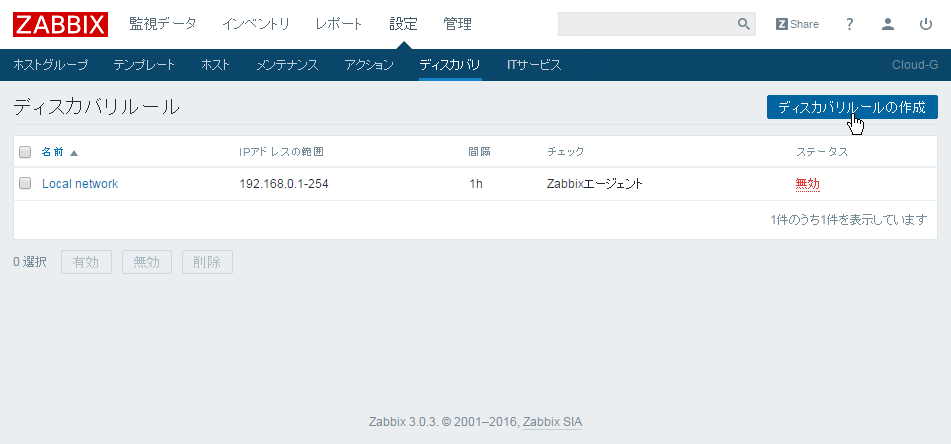This screenshot has width=951, height=444.
Task: Click the ZABBIX logo
Action: coord(60,24)
